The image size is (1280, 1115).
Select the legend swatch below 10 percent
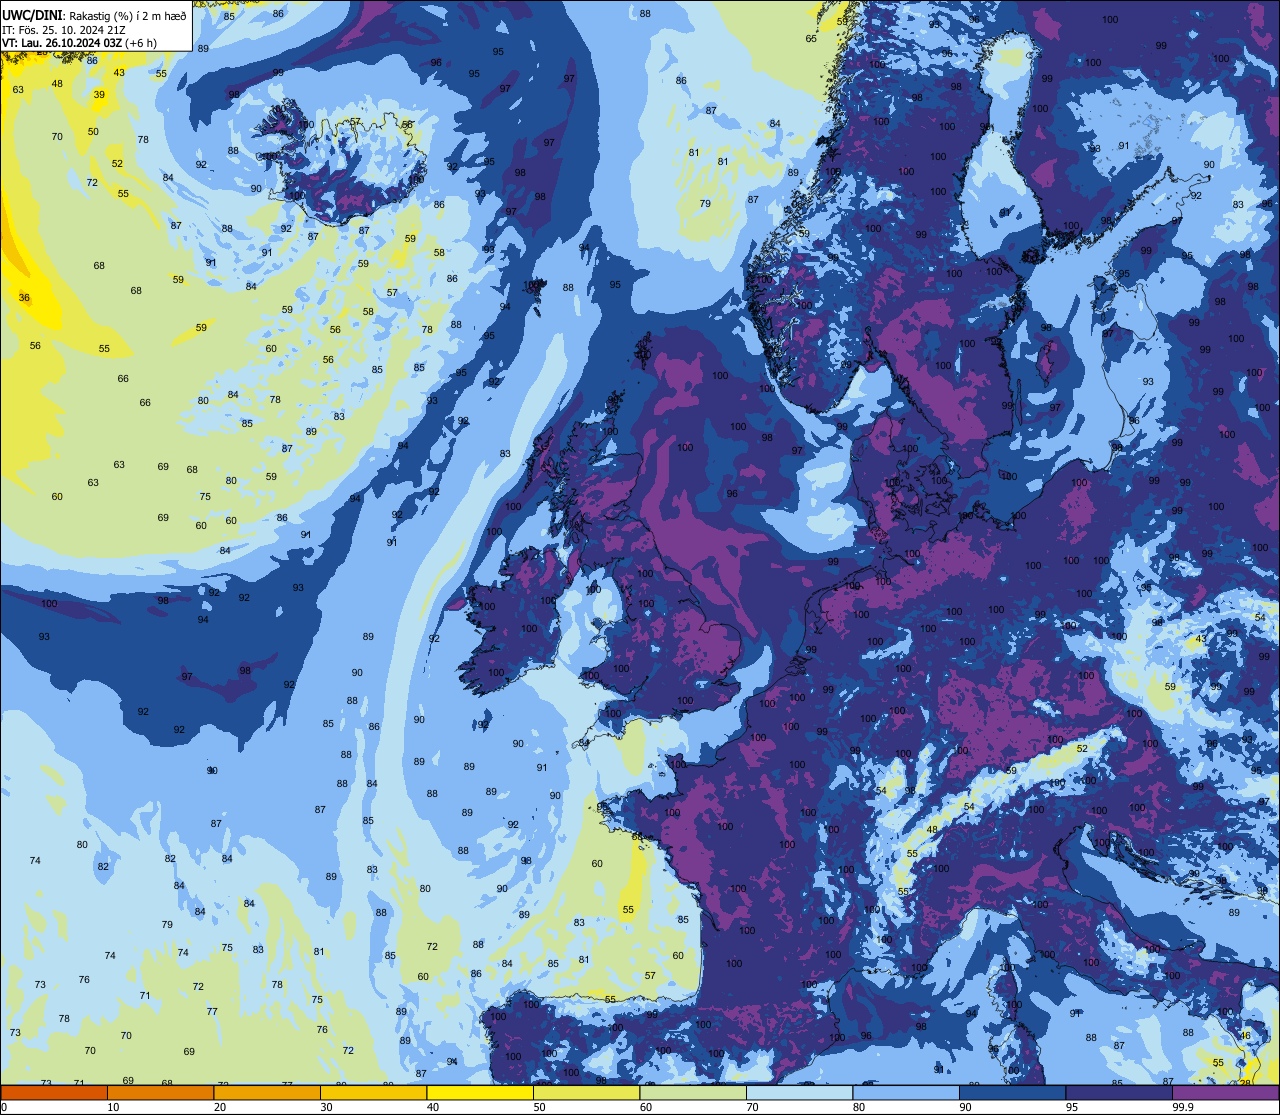(x=54, y=1092)
